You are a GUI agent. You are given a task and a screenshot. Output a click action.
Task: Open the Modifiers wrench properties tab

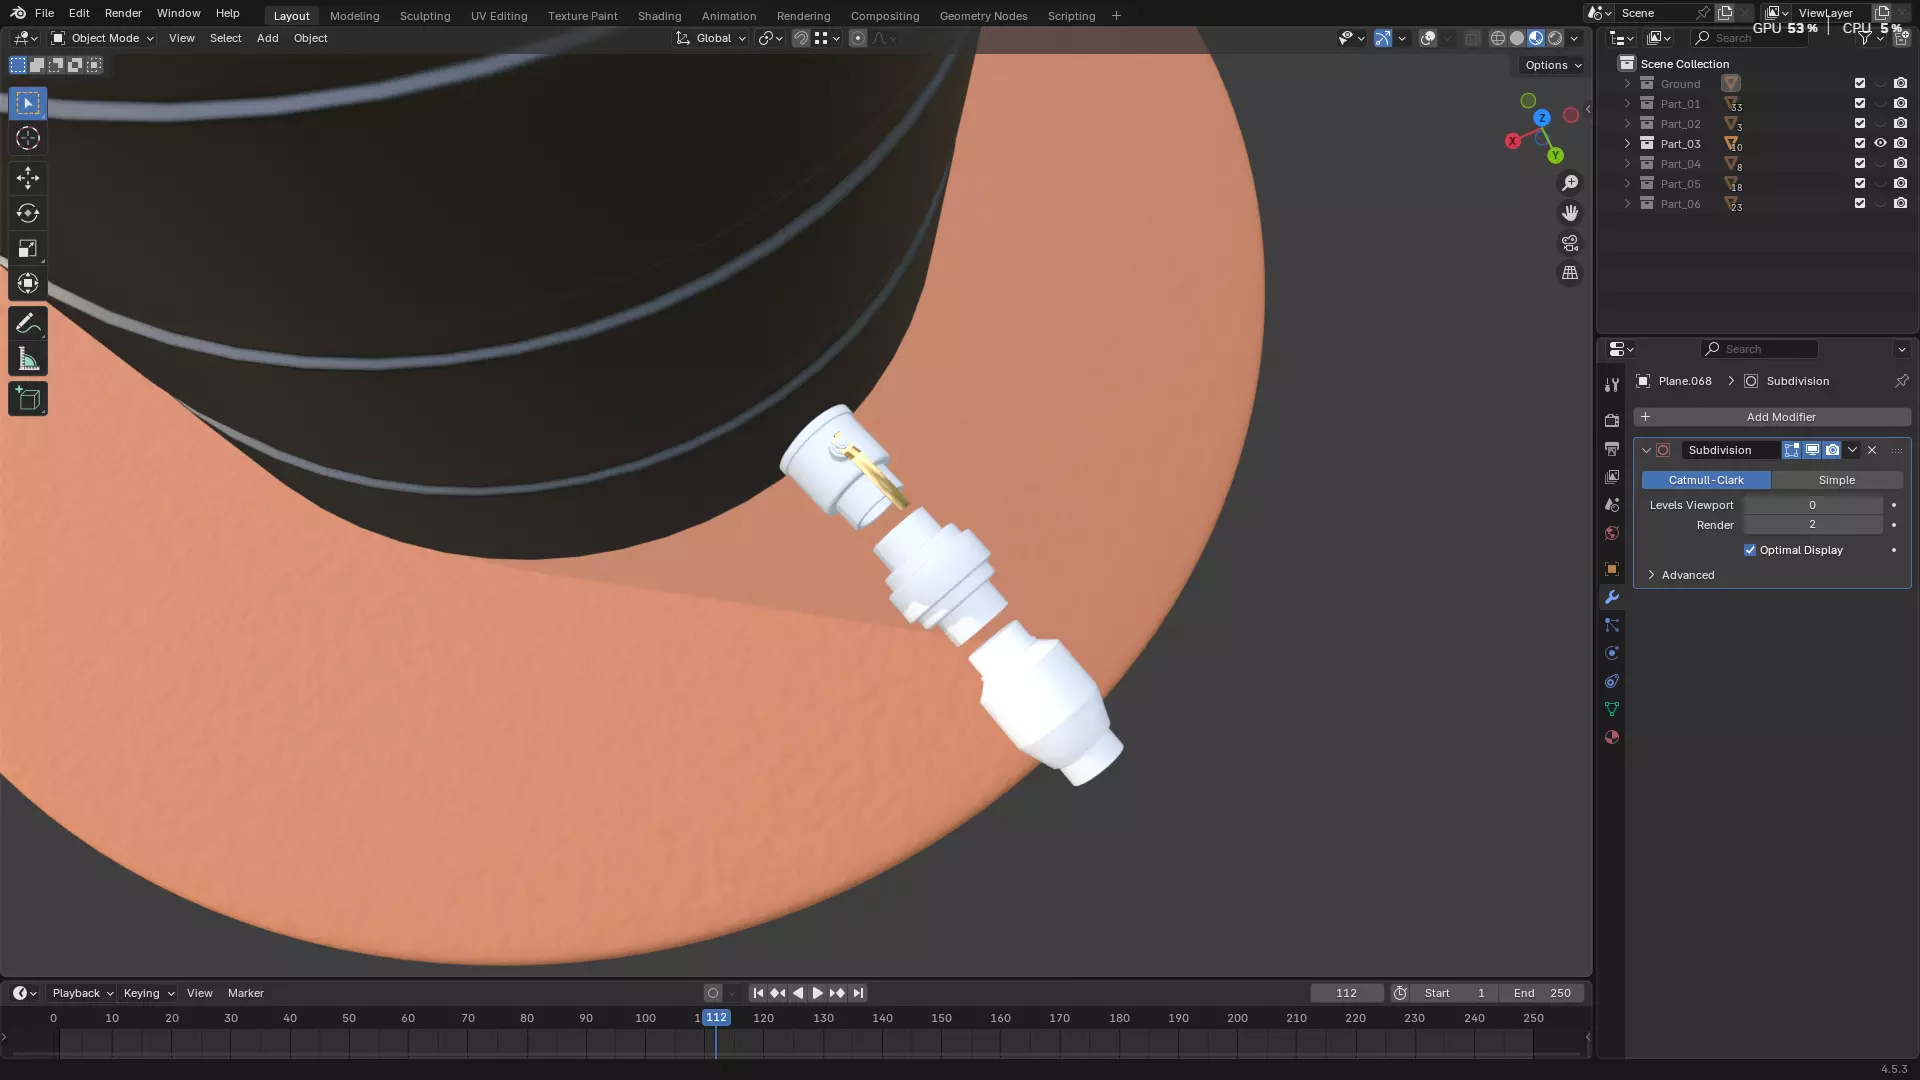[1611, 597]
